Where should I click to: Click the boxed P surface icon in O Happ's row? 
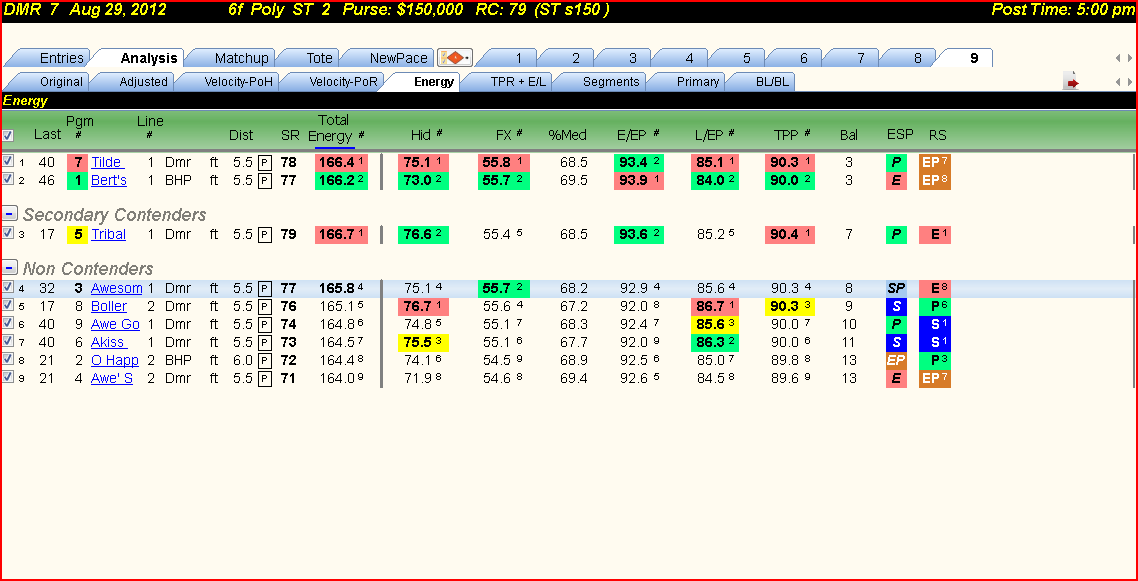(x=266, y=360)
